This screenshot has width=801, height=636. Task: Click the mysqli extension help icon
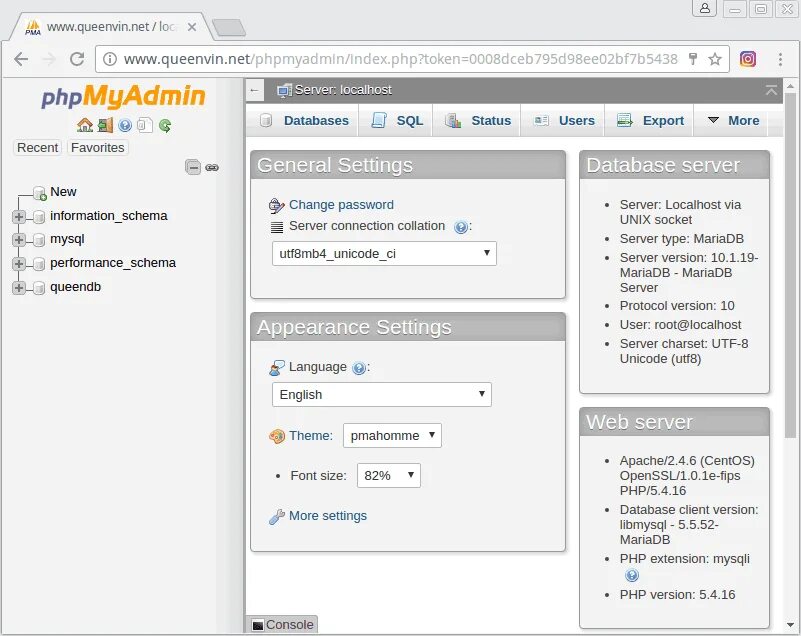click(632, 576)
